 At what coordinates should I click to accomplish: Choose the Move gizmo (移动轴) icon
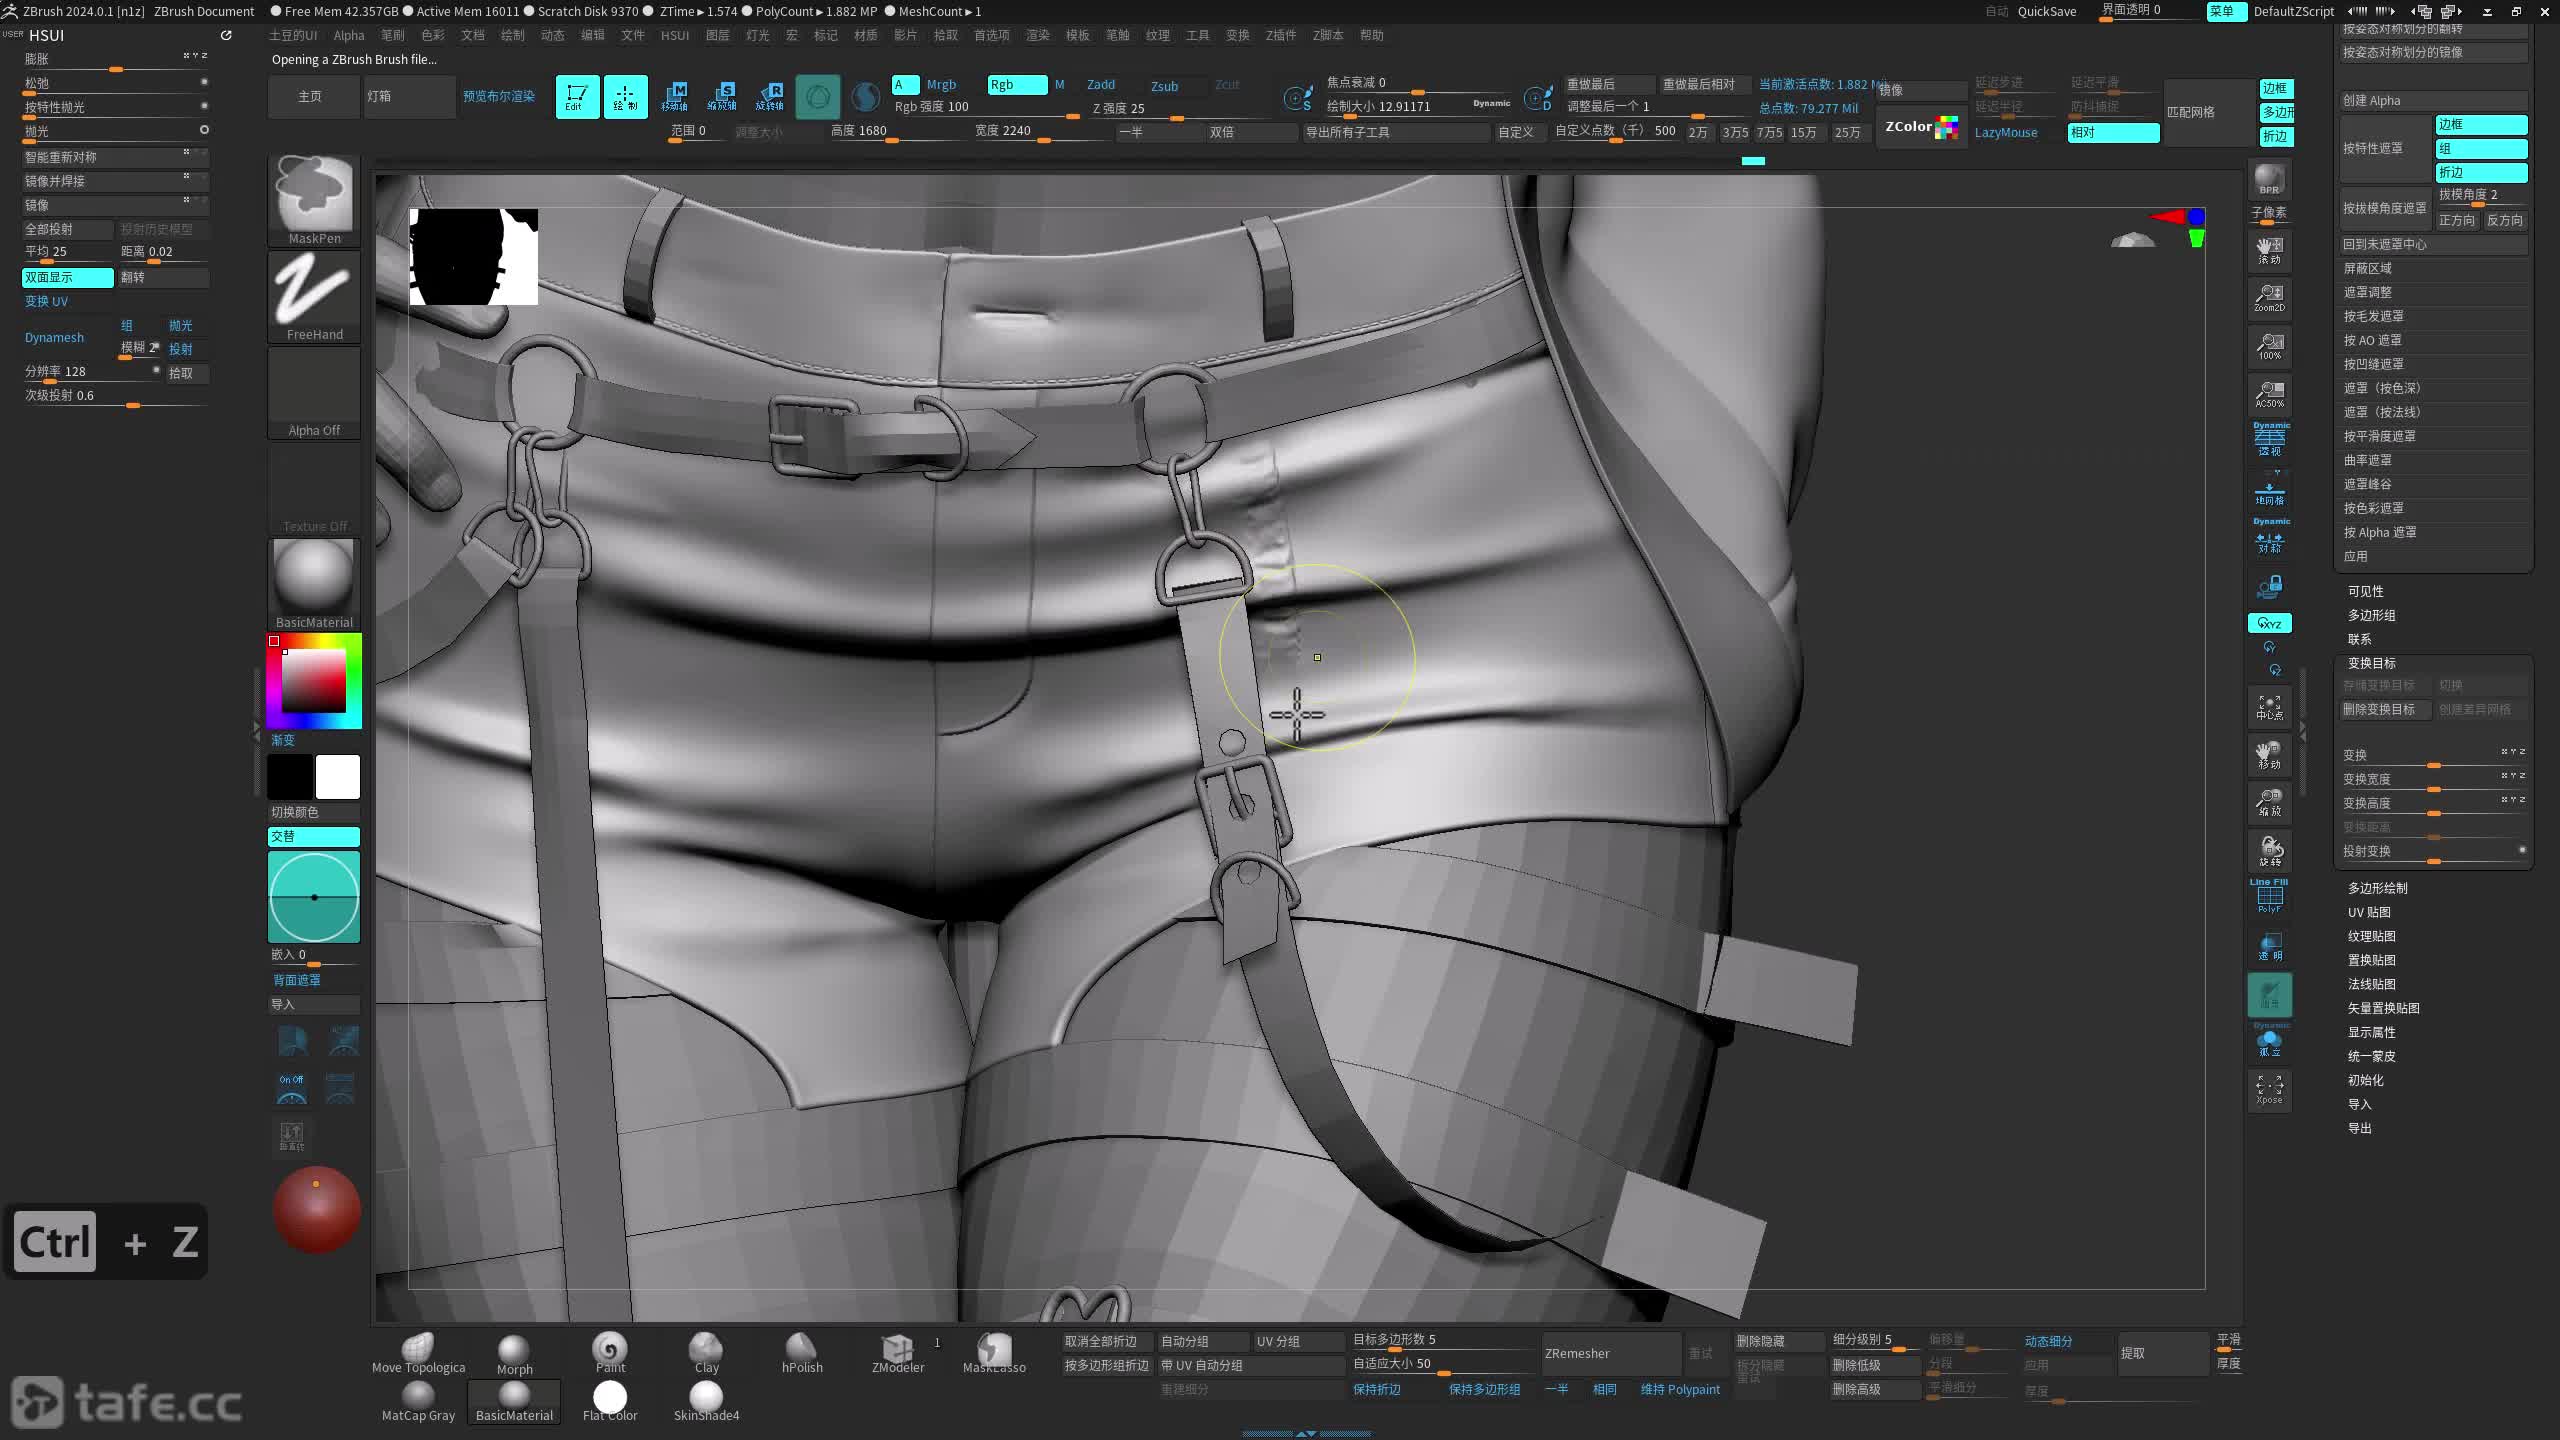click(674, 97)
